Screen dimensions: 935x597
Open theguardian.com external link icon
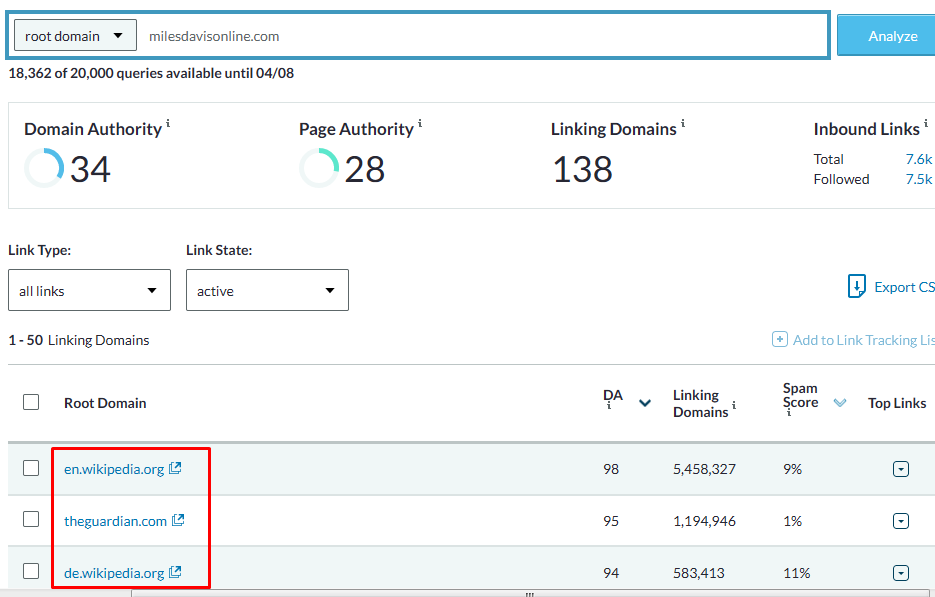click(178, 520)
